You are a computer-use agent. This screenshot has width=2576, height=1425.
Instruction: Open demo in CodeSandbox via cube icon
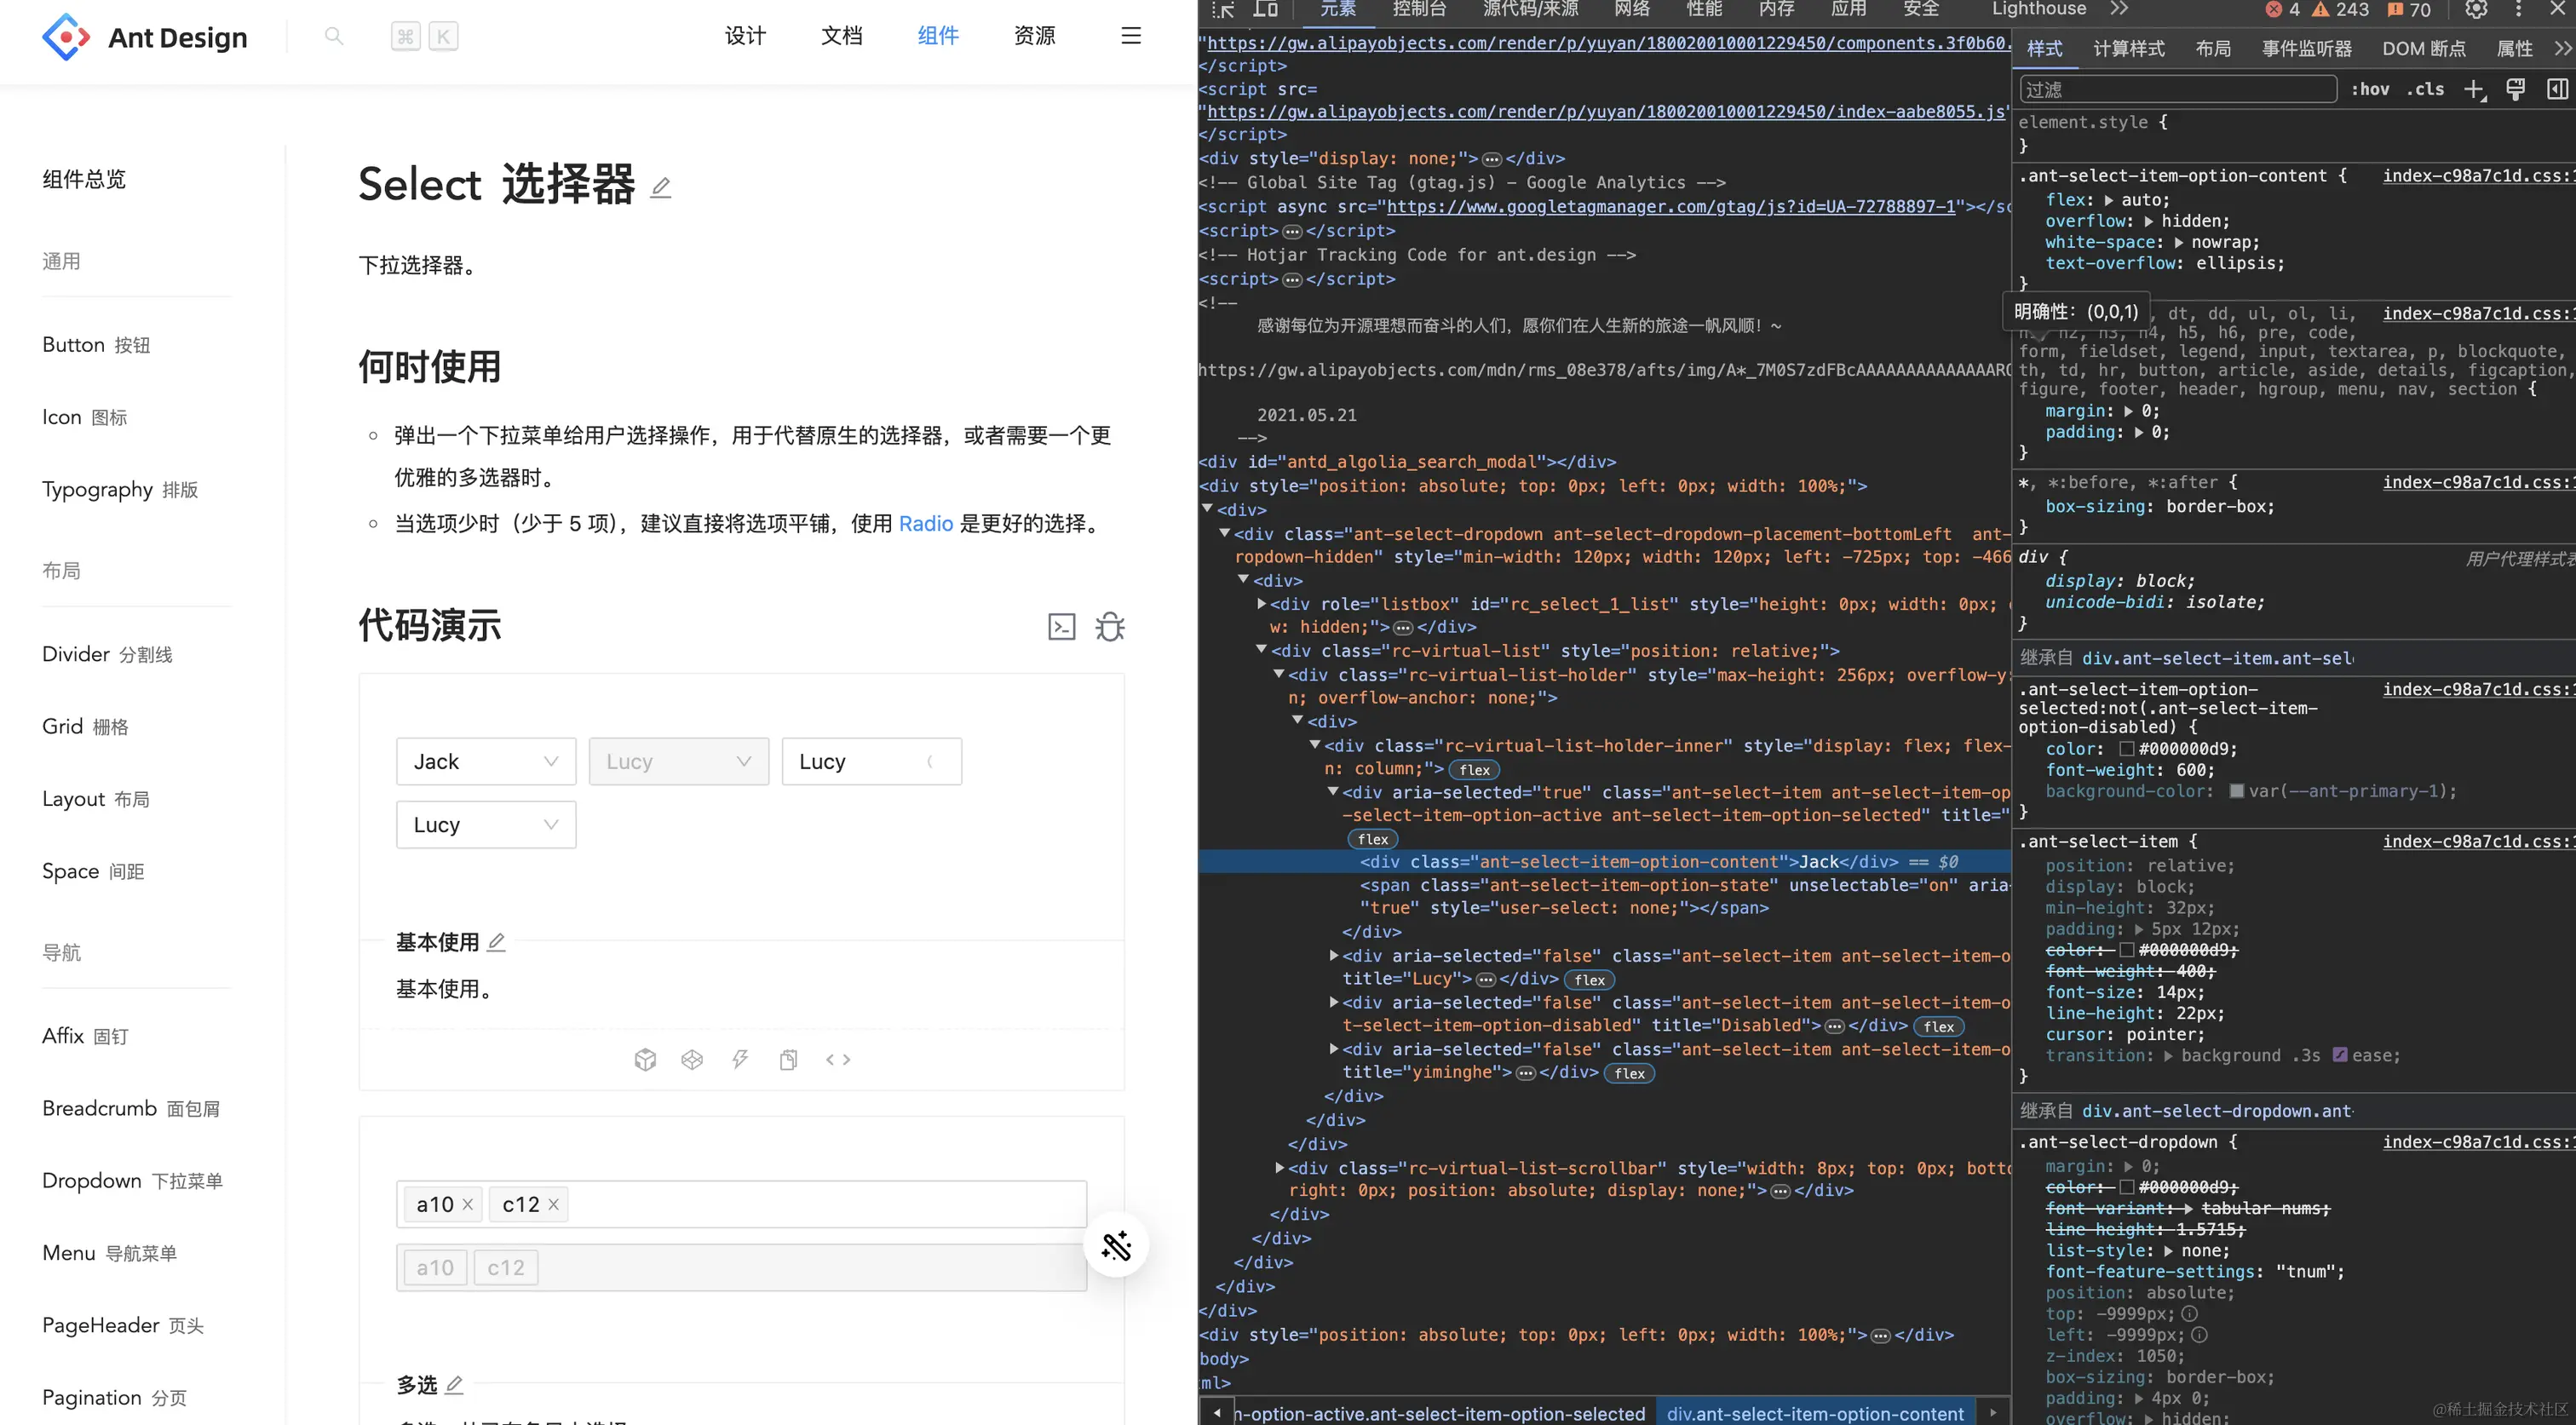pyautogui.click(x=645, y=1059)
